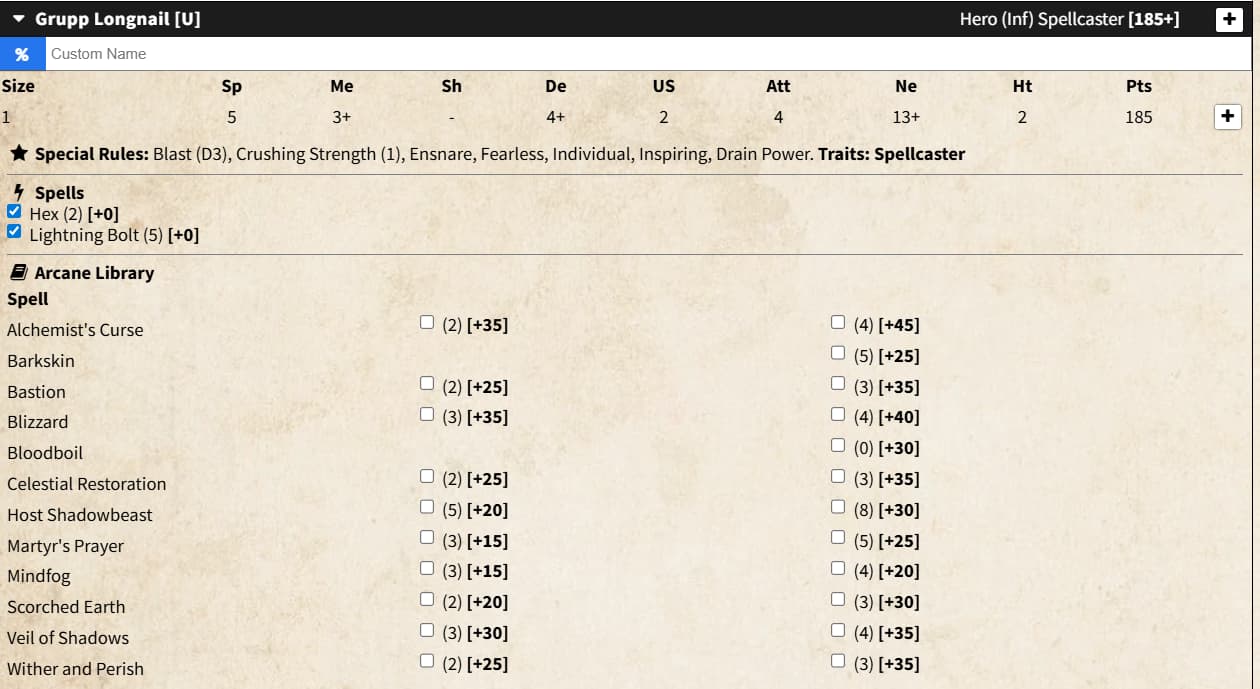Click the star icon next to Special Rules
Screen dimensions: 1260x689
click(18, 154)
